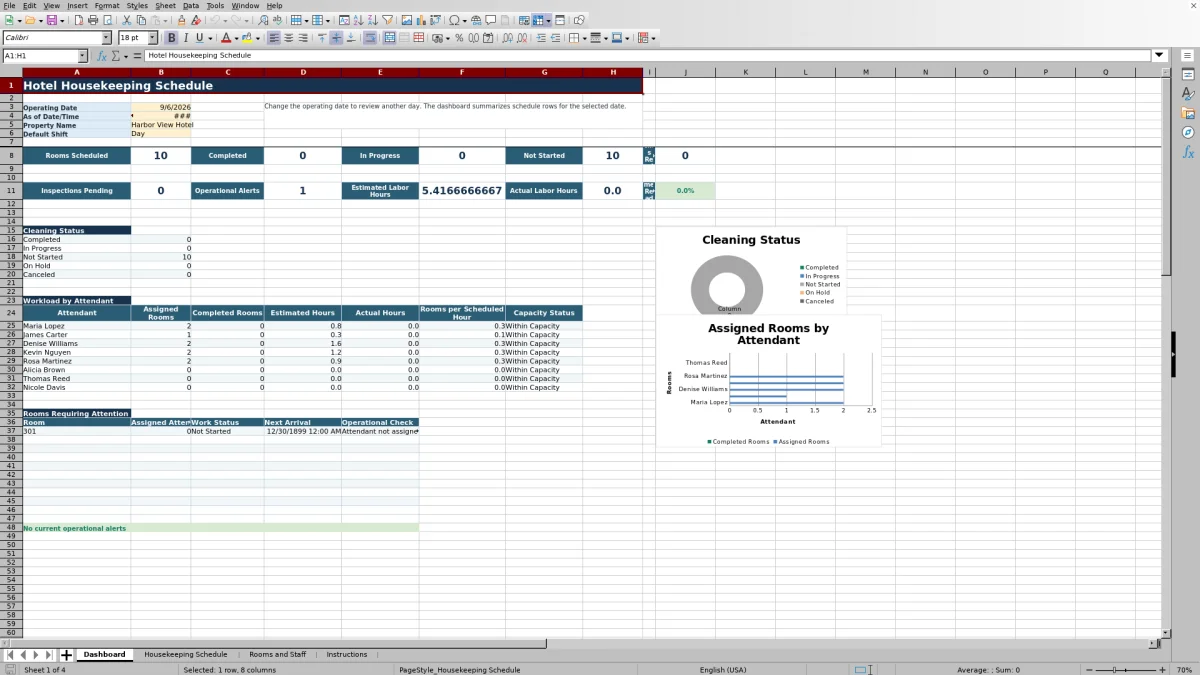Image resolution: width=1200 pixels, height=675 pixels.
Task: Click the Sort Descending icon
Action: 372,20
